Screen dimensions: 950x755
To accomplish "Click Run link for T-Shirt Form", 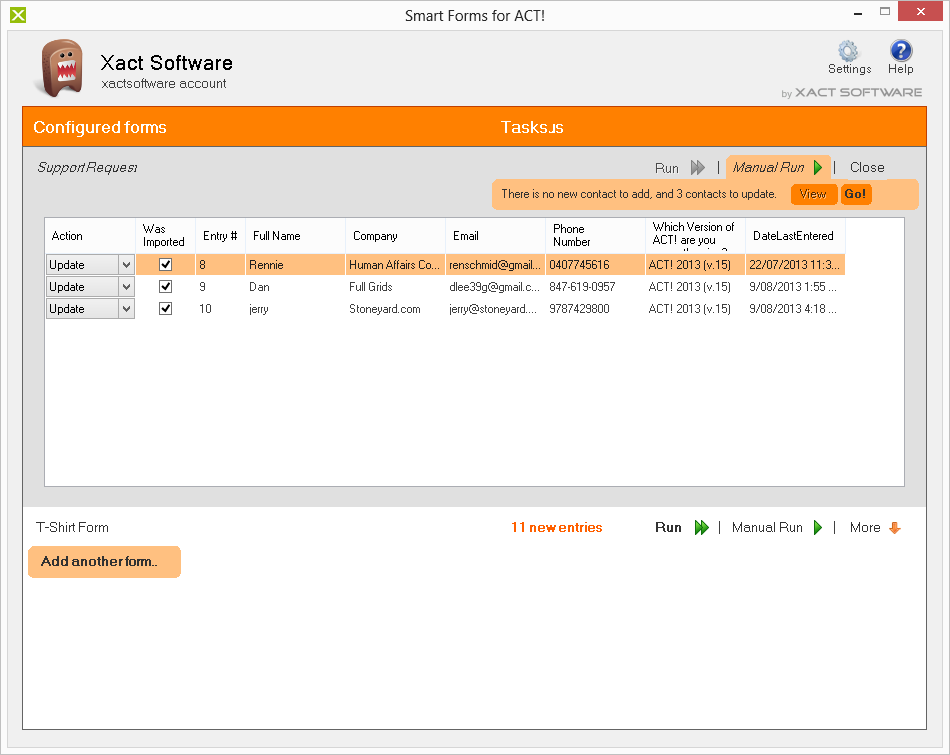I will pyautogui.click(x=668, y=527).
